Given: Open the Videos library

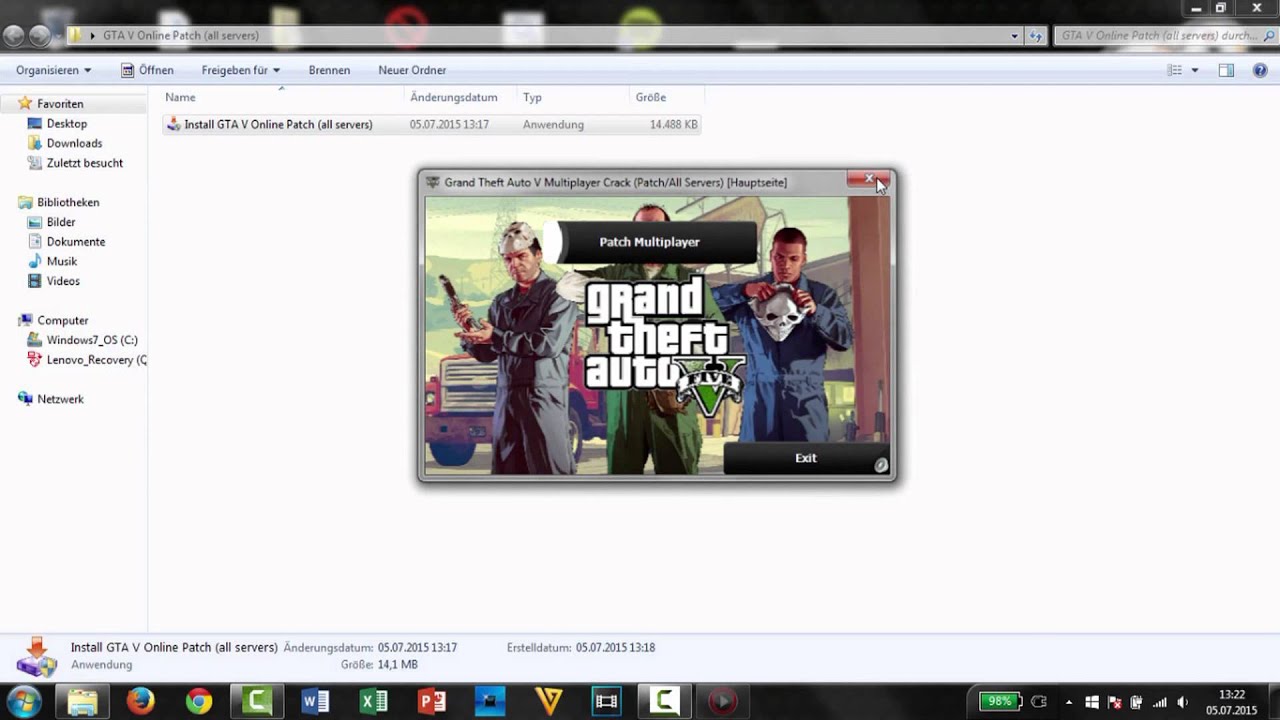Looking at the screenshot, I should 62,281.
